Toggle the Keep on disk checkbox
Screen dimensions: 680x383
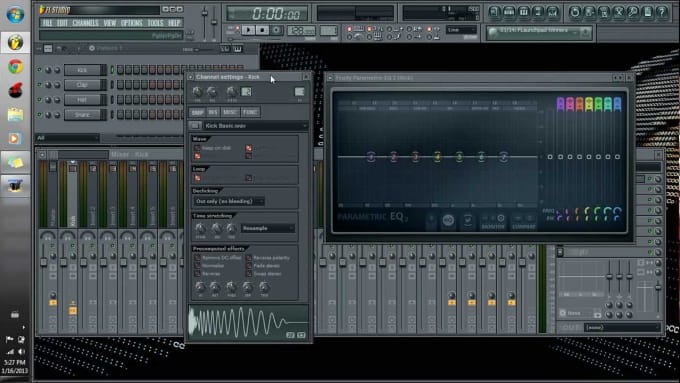click(197, 148)
